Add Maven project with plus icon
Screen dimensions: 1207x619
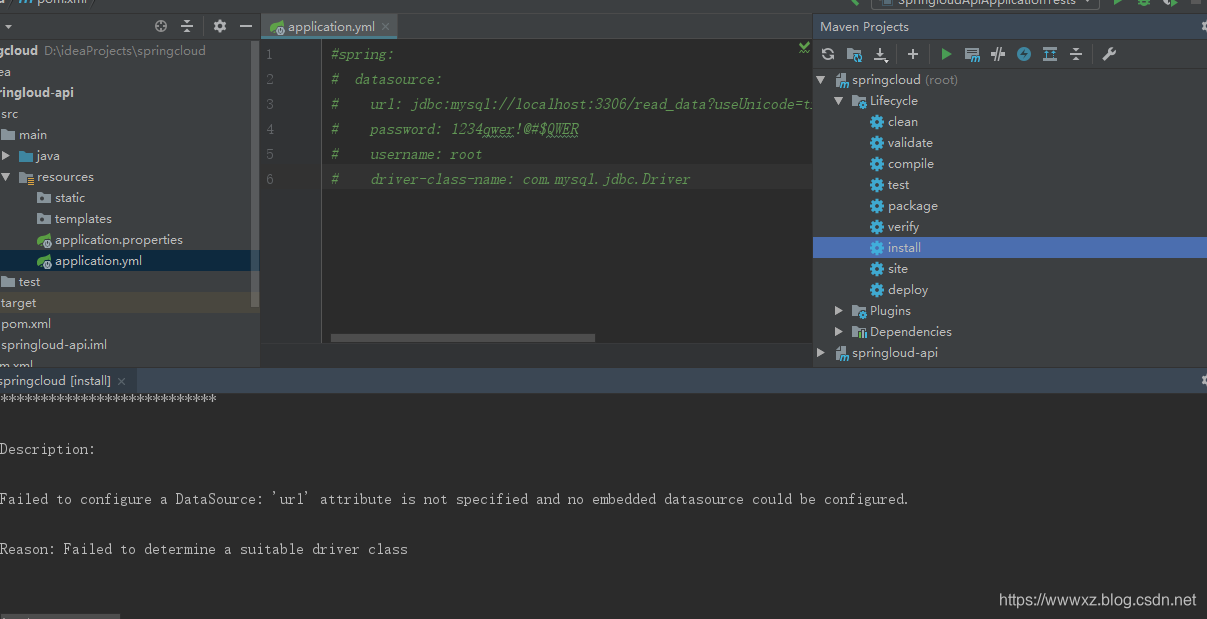click(913, 54)
